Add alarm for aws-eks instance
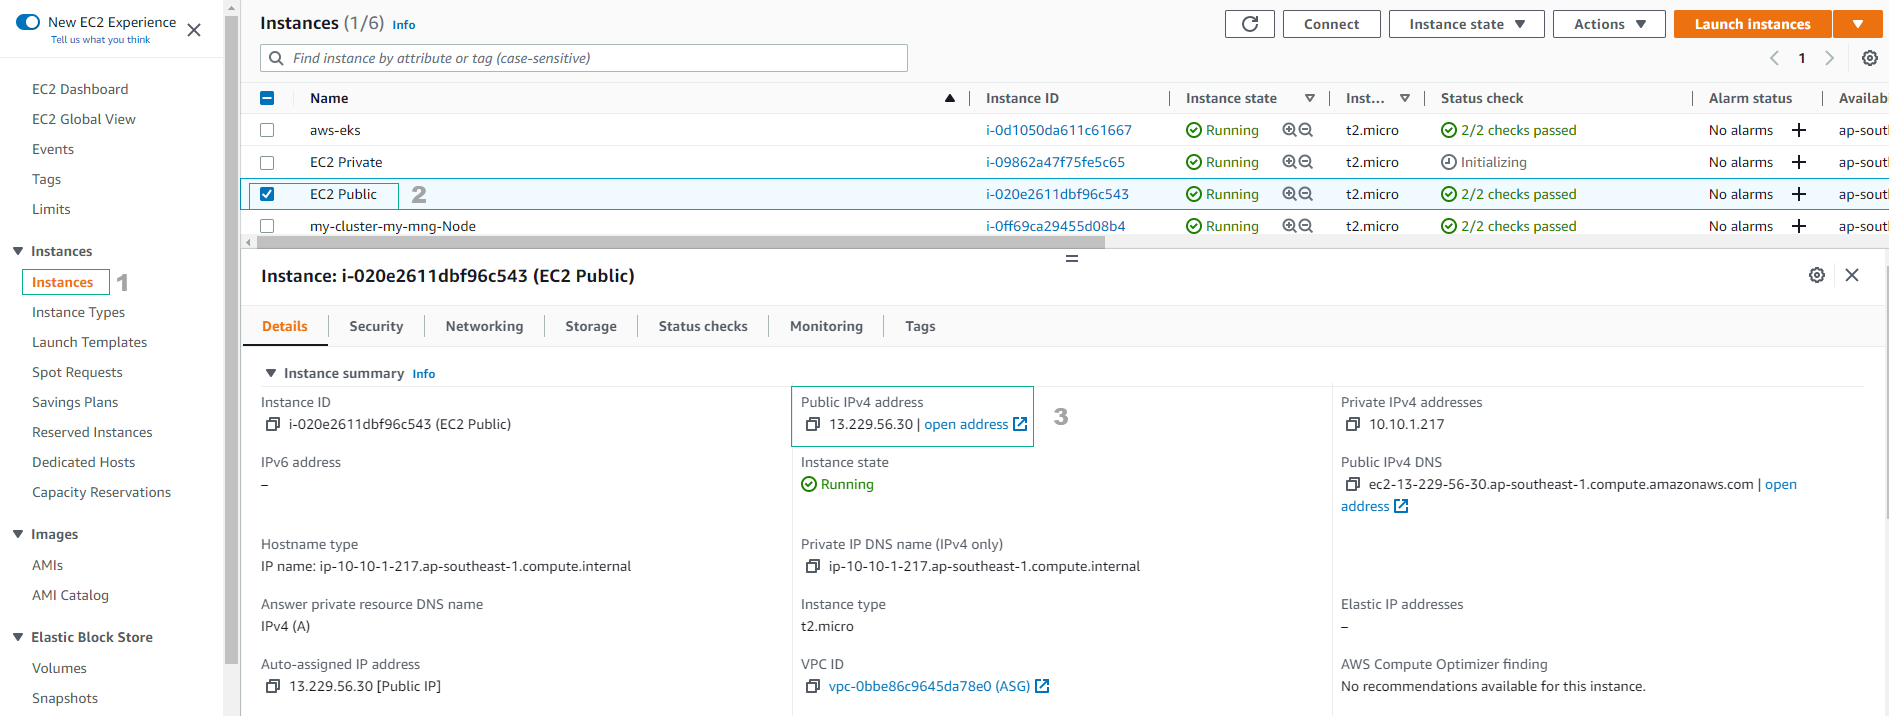Image resolution: width=1889 pixels, height=716 pixels. (x=1798, y=130)
